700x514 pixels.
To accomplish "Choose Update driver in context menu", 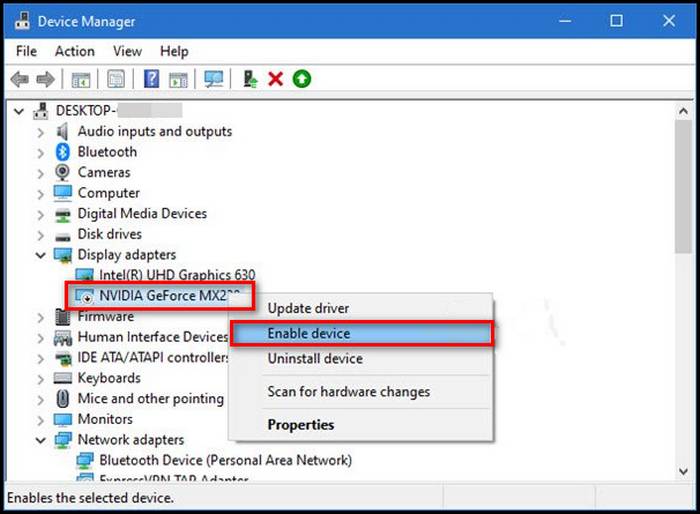I will point(362,308).
